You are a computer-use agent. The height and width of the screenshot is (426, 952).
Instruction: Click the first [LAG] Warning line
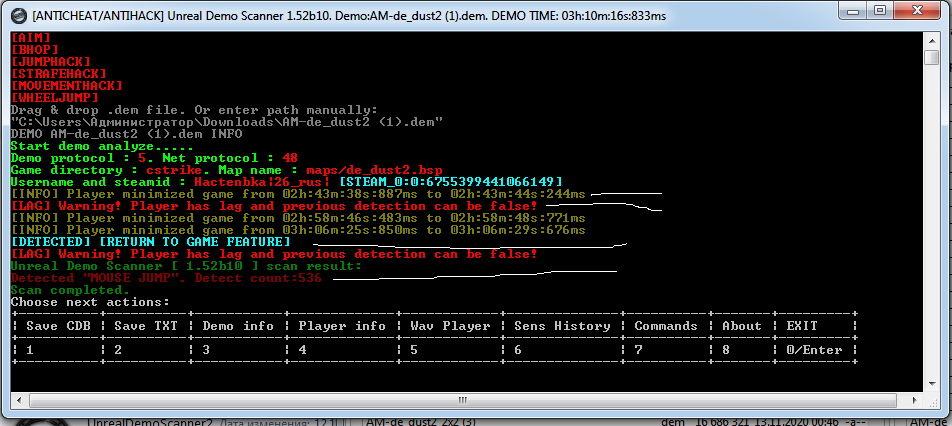pyautogui.click(x=274, y=206)
